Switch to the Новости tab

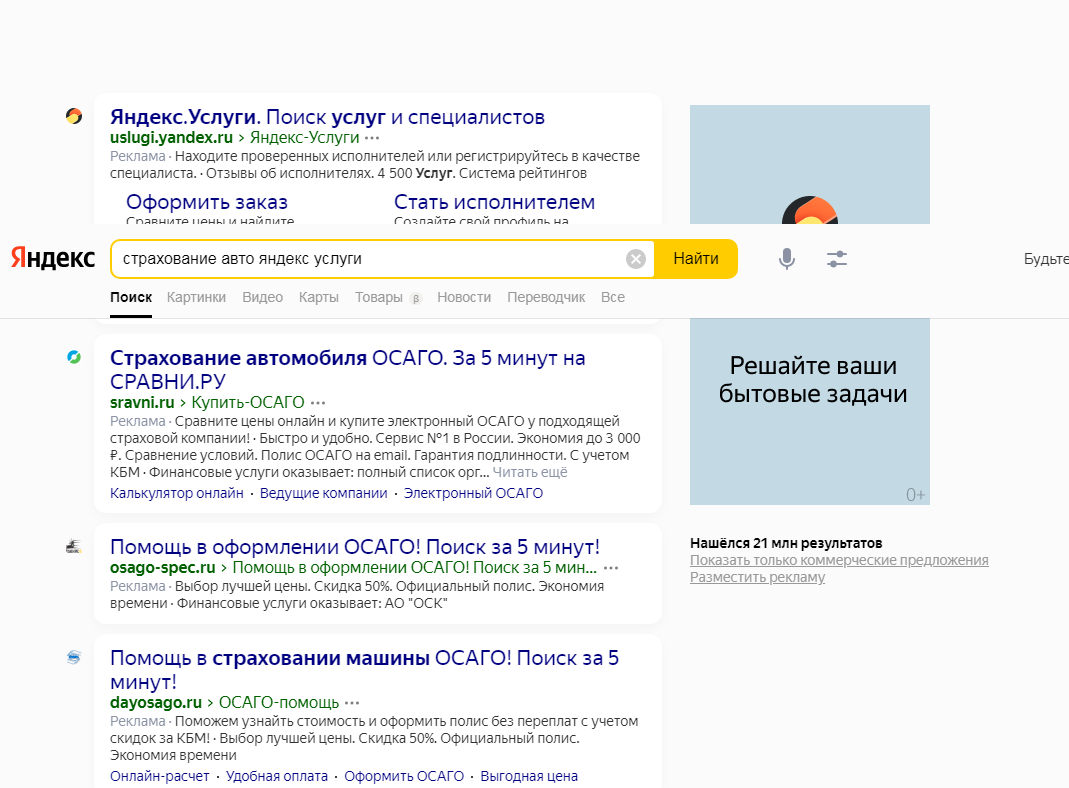(464, 297)
